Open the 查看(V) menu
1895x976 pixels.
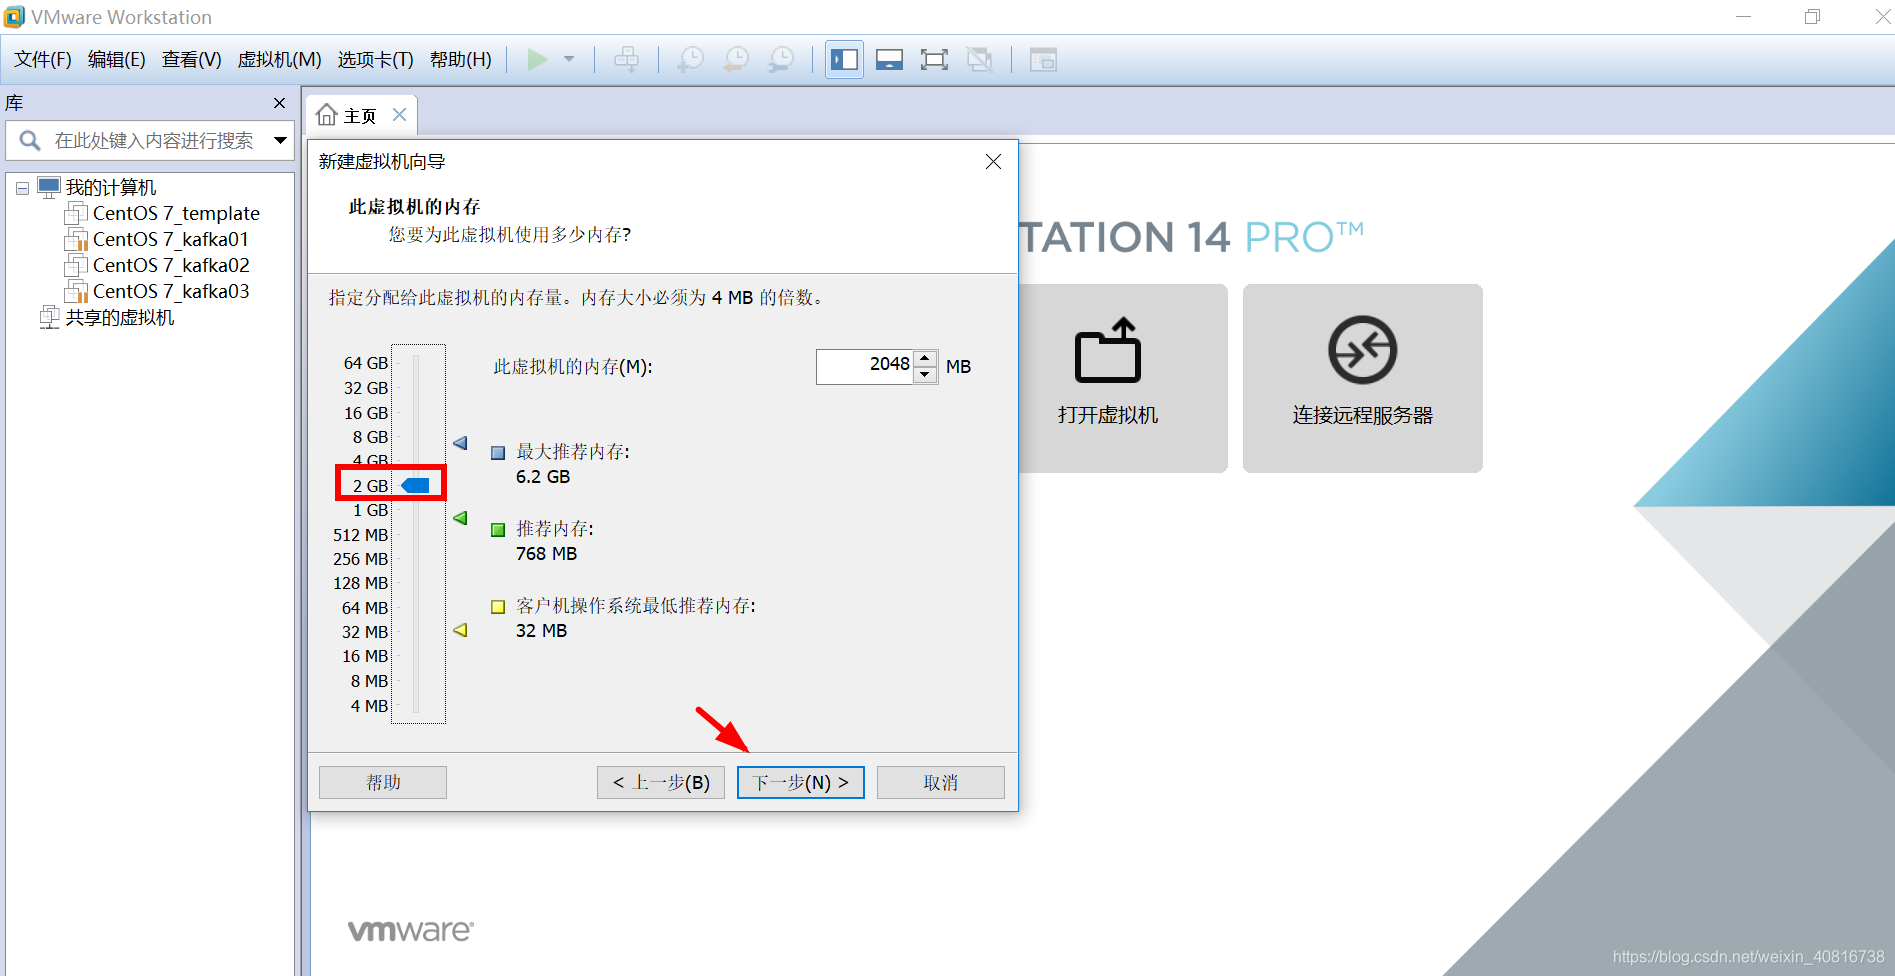(x=192, y=59)
